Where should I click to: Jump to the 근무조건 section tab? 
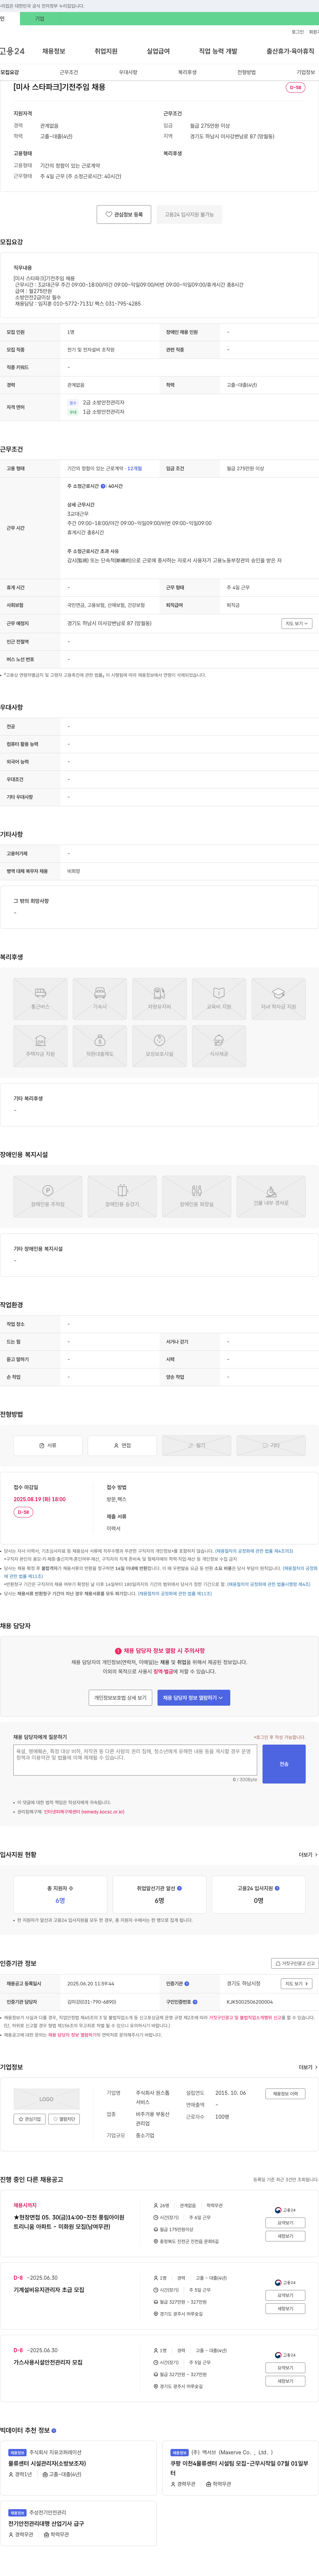pyautogui.click(x=69, y=72)
